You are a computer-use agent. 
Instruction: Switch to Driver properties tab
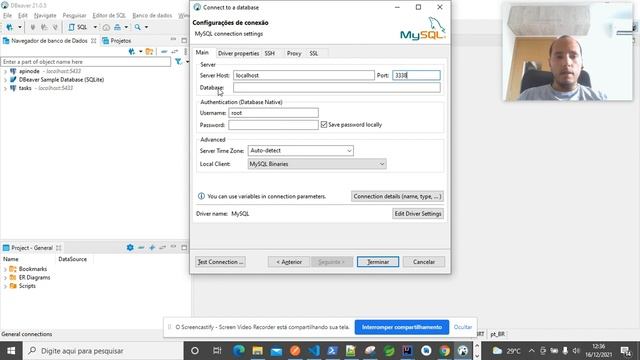[238, 53]
